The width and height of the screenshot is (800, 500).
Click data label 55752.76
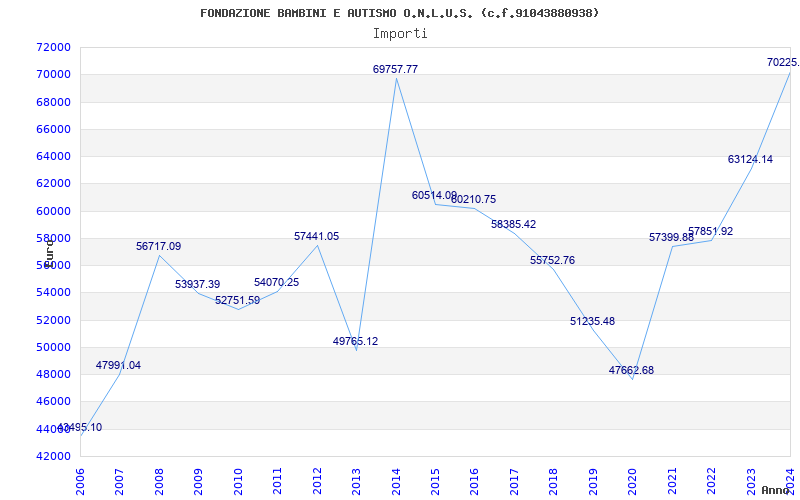point(553,260)
